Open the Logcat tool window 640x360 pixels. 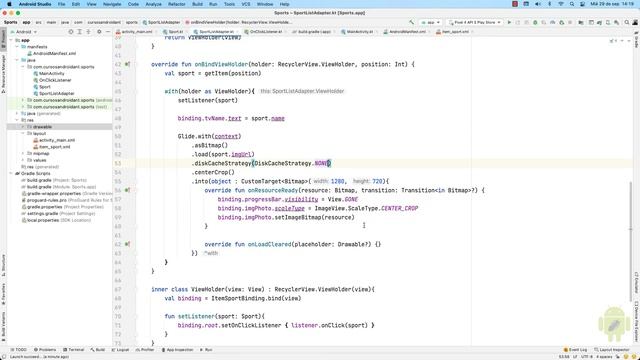tap(120, 350)
